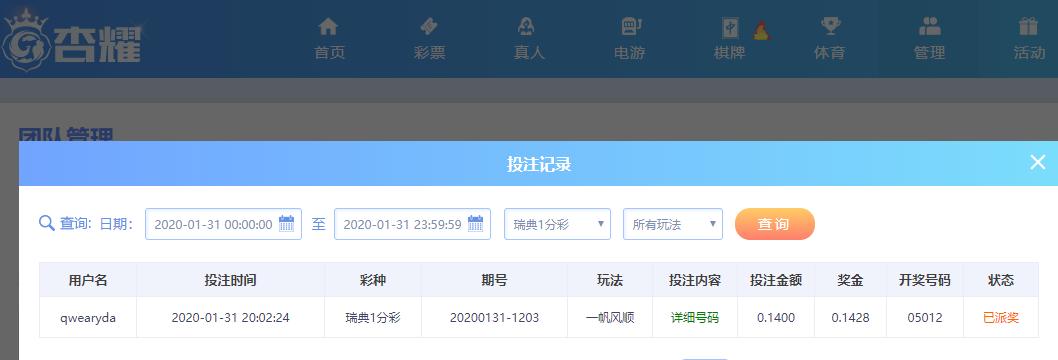Screen dimensions: 1058x360
Task: Close the 投注记录 dialog with X
Action: (x=1037, y=162)
